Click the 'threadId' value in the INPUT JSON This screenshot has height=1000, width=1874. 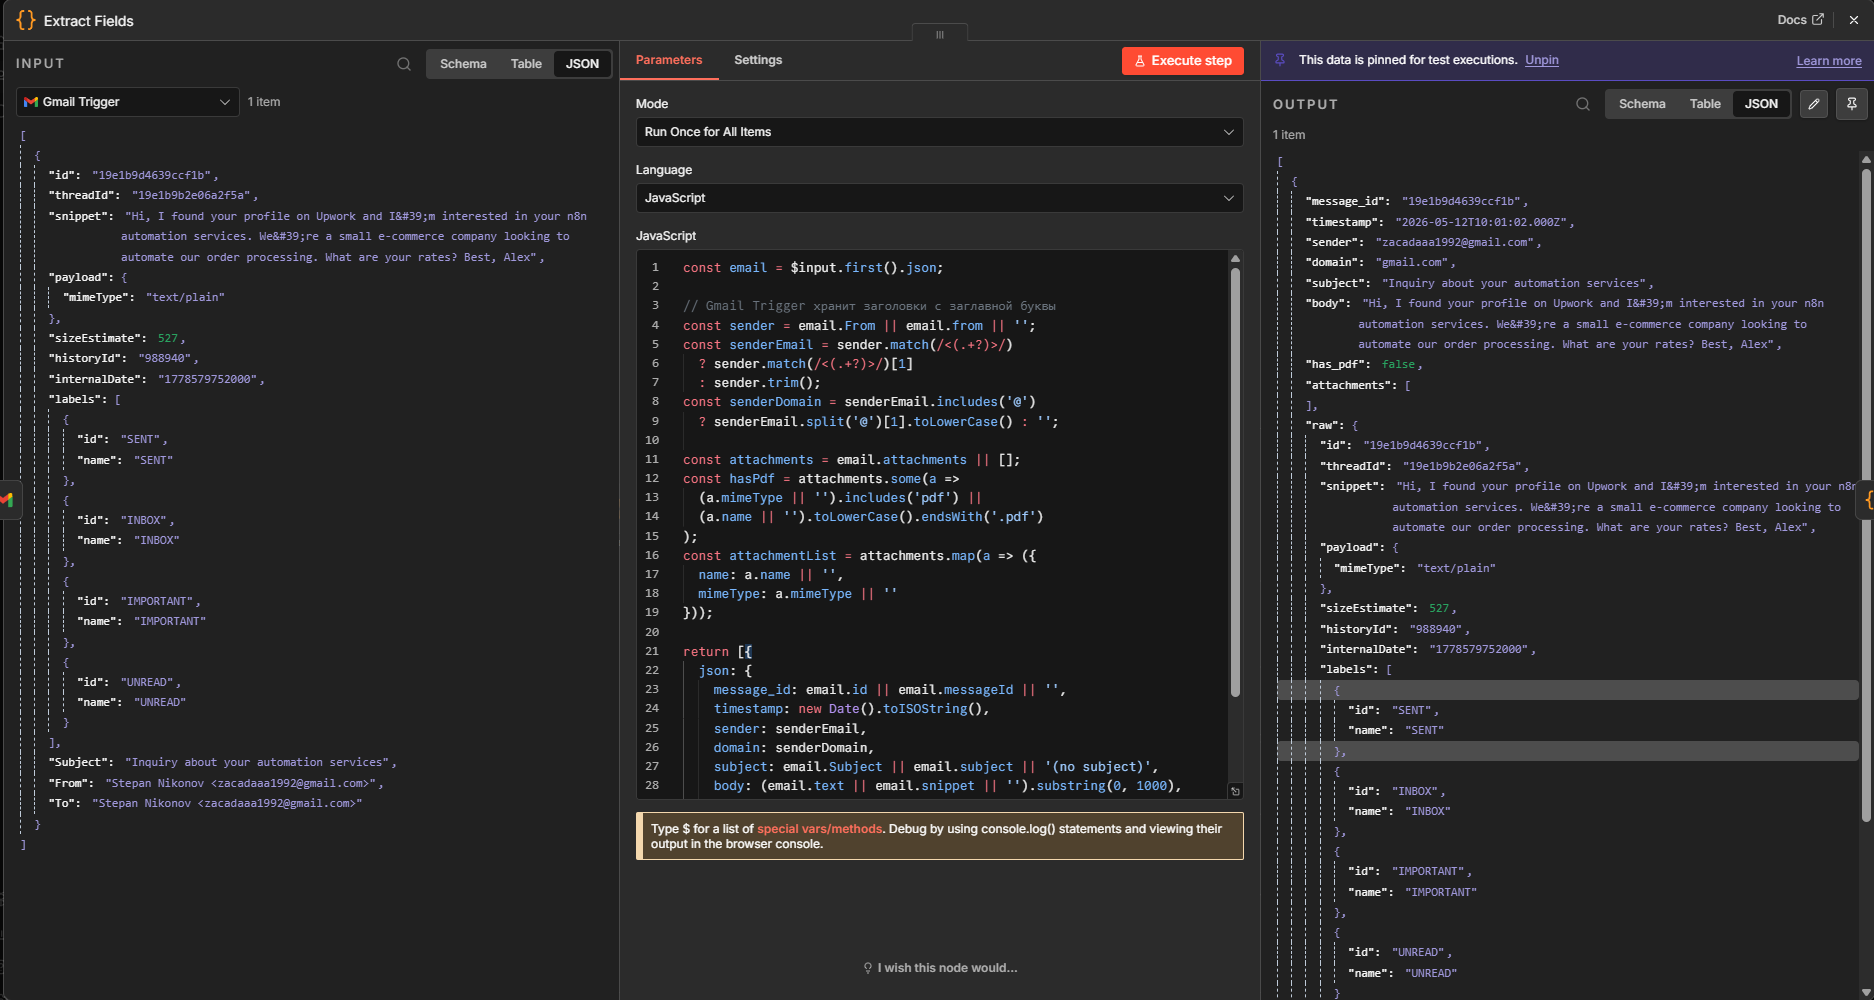click(x=194, y=195)
